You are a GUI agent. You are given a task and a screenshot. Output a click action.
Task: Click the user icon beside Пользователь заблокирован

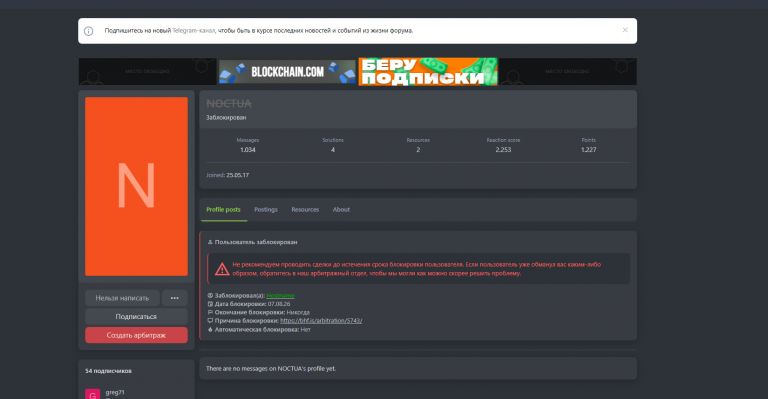click(x=210, y=242)
